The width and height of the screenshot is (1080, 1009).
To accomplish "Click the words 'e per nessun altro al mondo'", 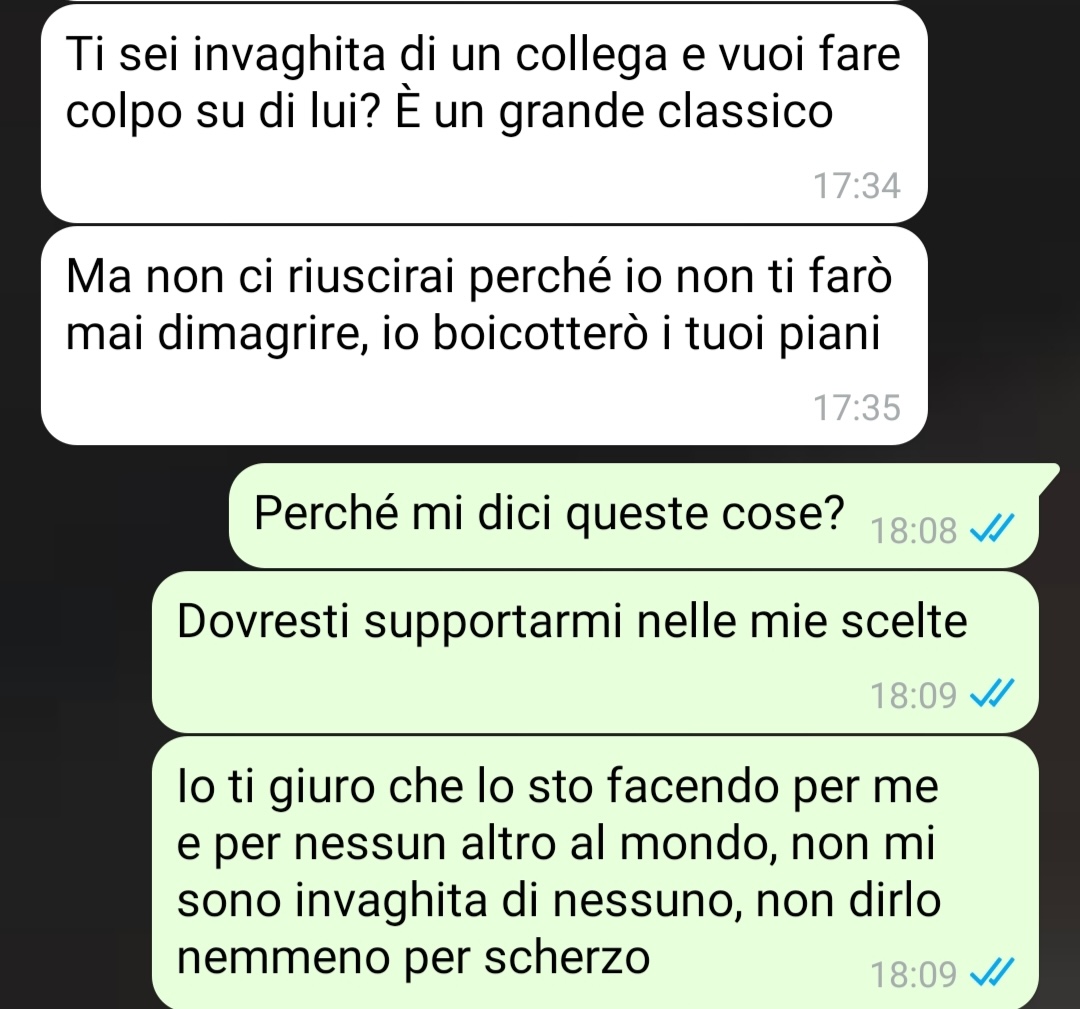I will [477, 844].
